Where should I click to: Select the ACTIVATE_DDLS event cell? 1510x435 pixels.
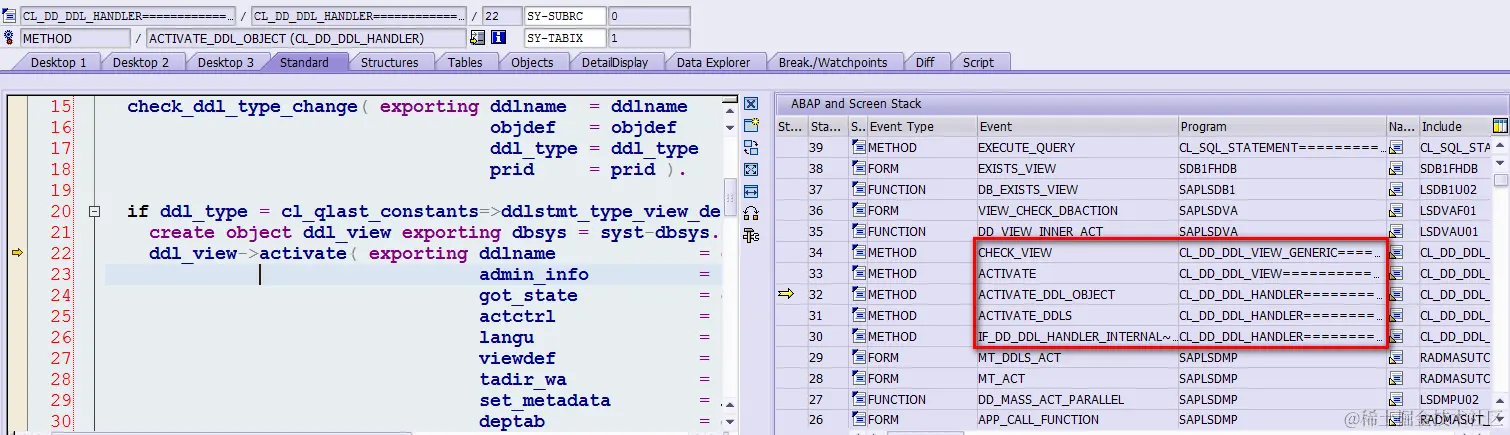click(1076, 316)
